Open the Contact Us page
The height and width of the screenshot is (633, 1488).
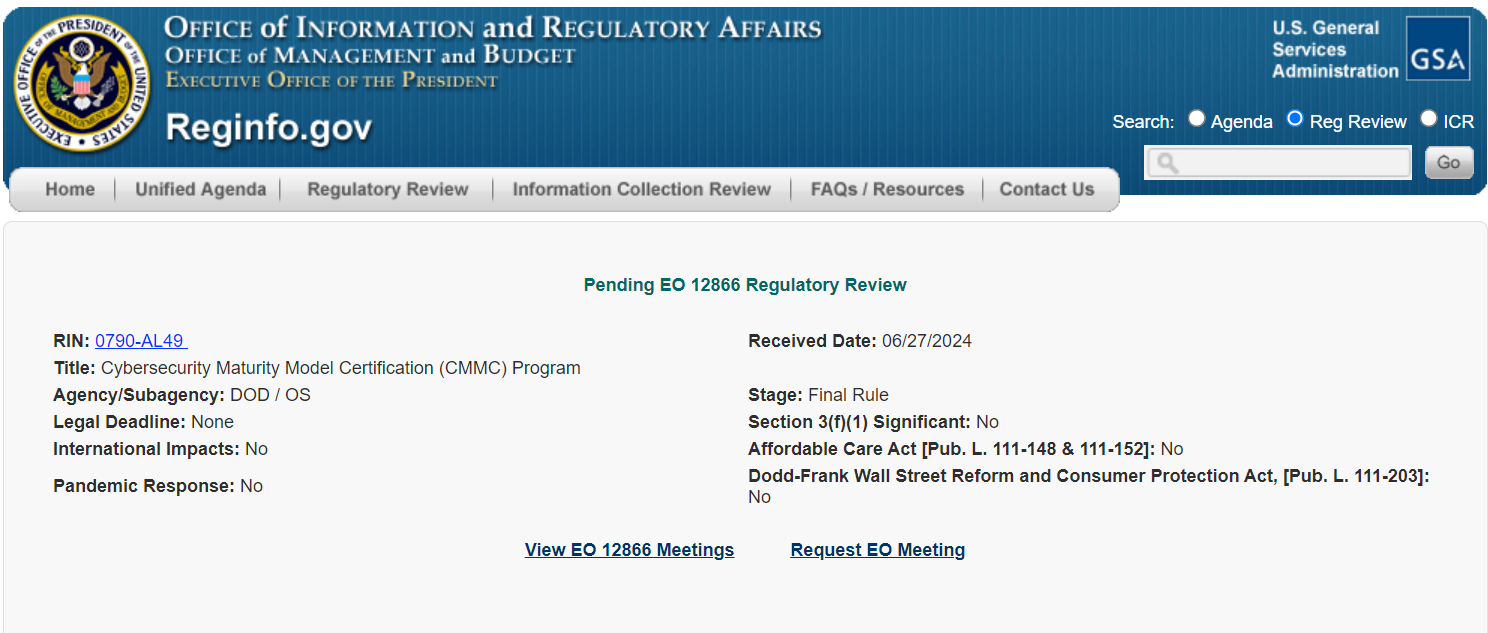pos(1046,188)
